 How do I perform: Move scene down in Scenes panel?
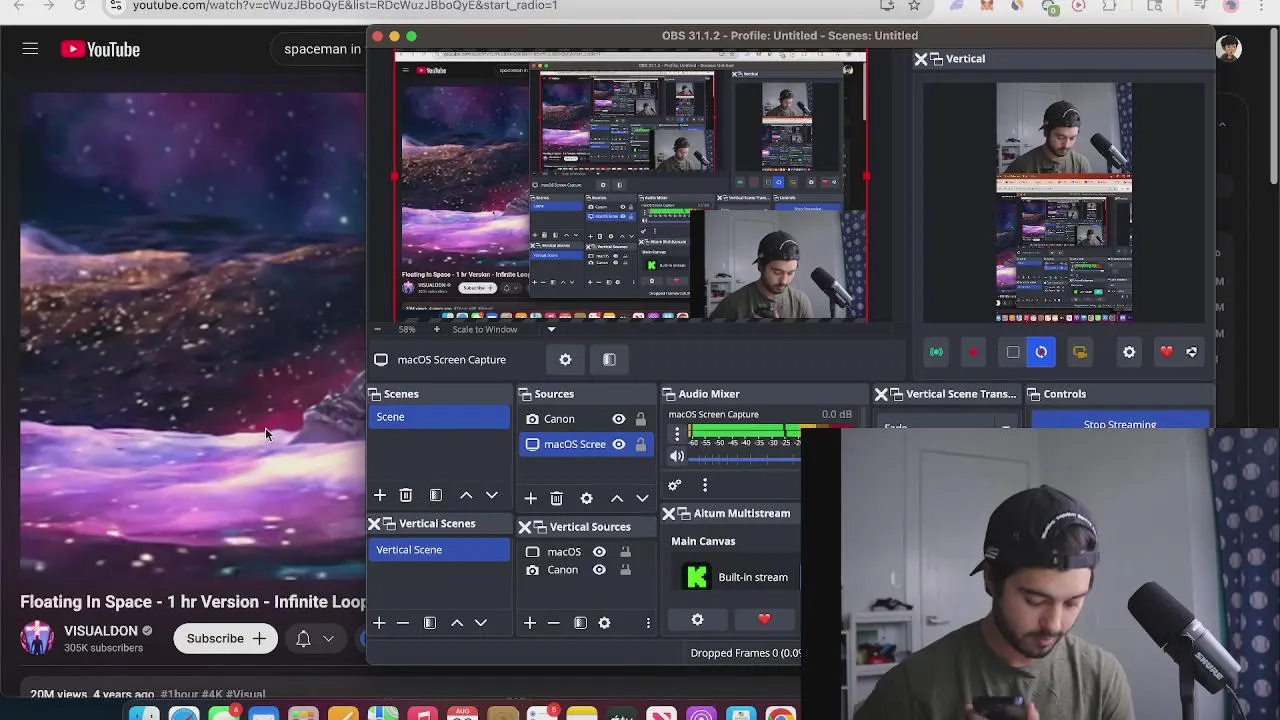[492, 496]
